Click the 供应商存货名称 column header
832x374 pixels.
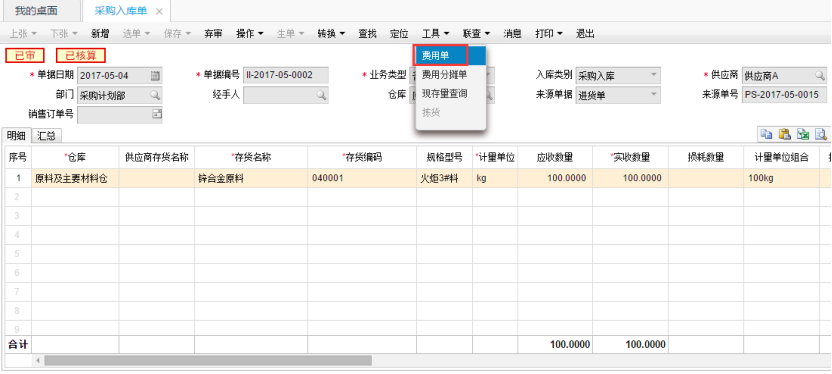tap(157, 157)
